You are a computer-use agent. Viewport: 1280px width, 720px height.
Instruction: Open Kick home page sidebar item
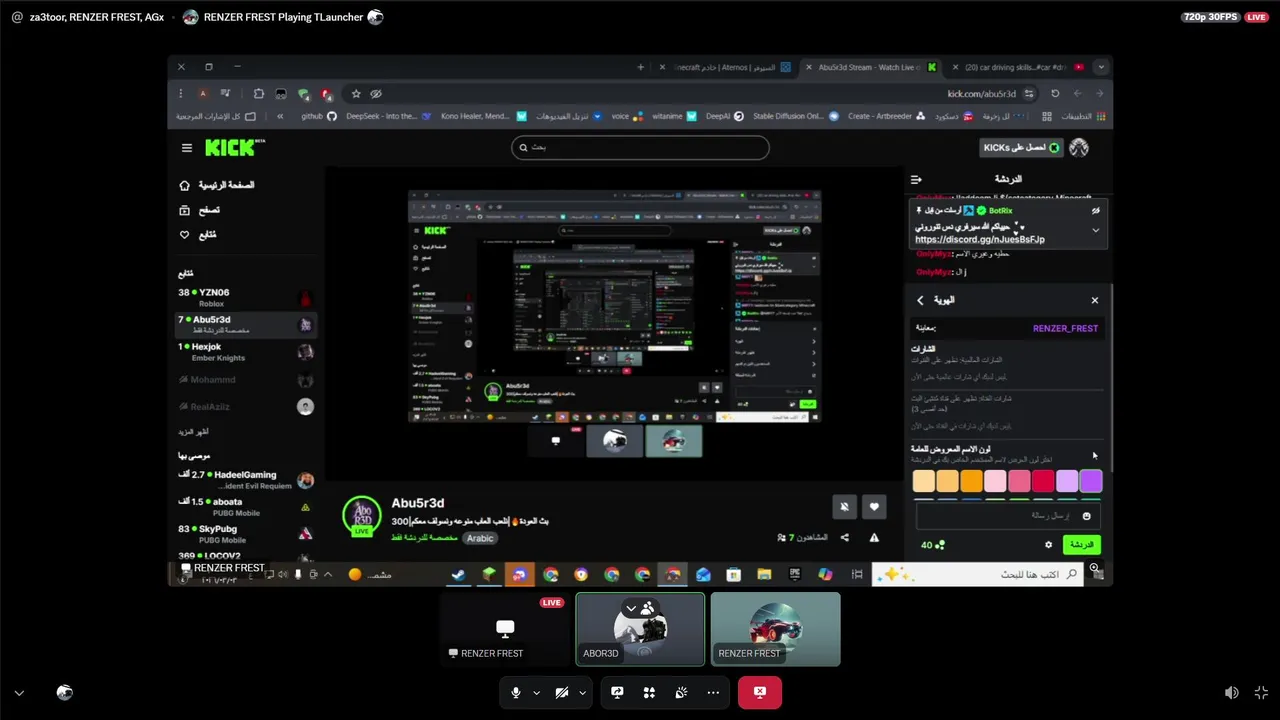coord(217,185)
